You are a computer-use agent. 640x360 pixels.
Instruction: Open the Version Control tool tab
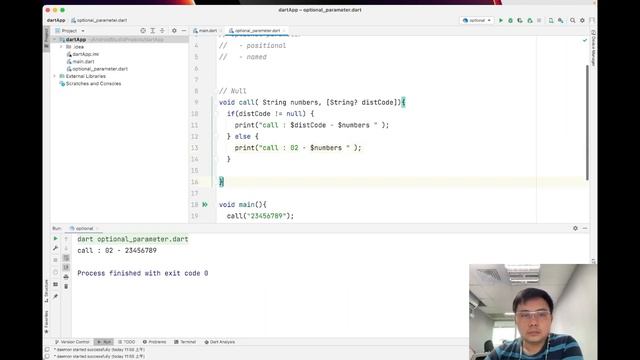pos(72,342)
